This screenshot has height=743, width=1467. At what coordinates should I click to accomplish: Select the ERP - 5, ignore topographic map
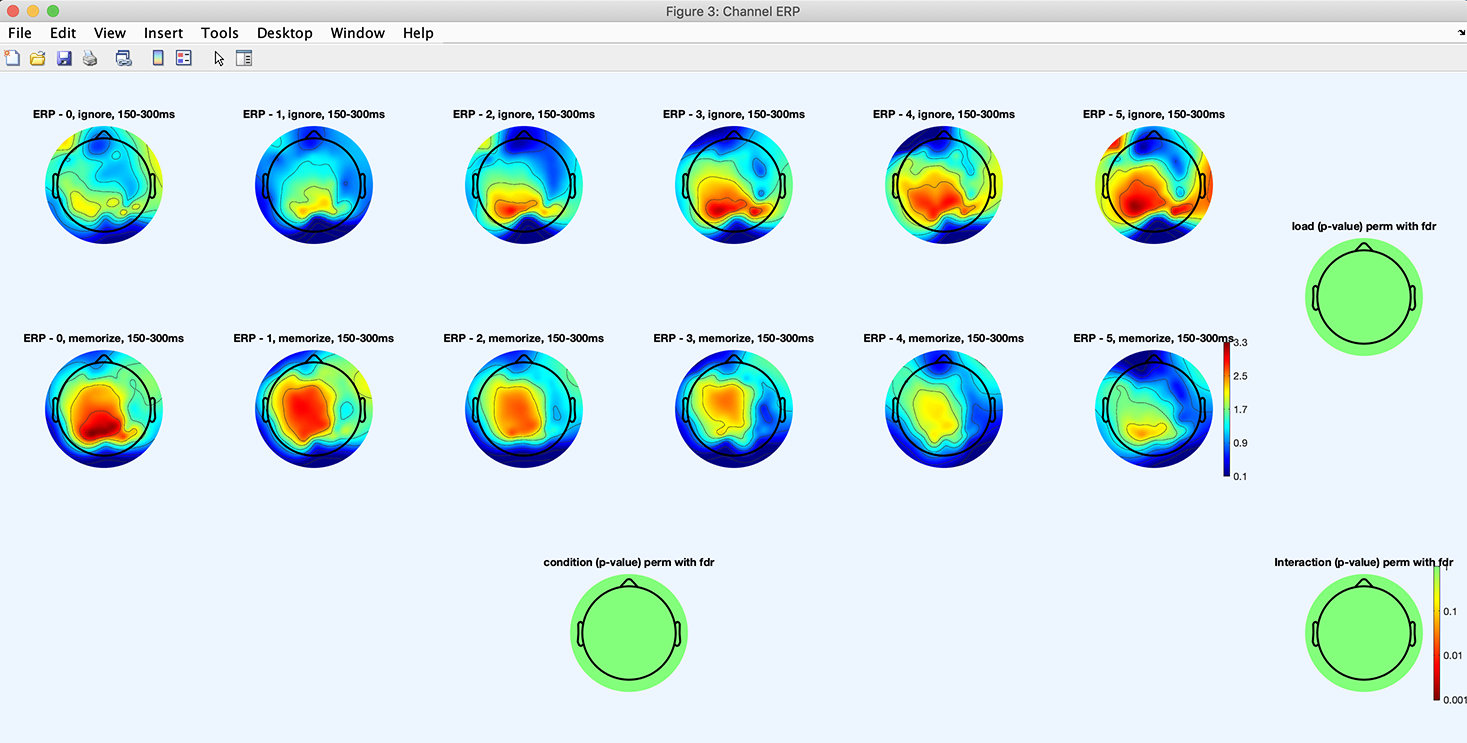pos(1153,186)
